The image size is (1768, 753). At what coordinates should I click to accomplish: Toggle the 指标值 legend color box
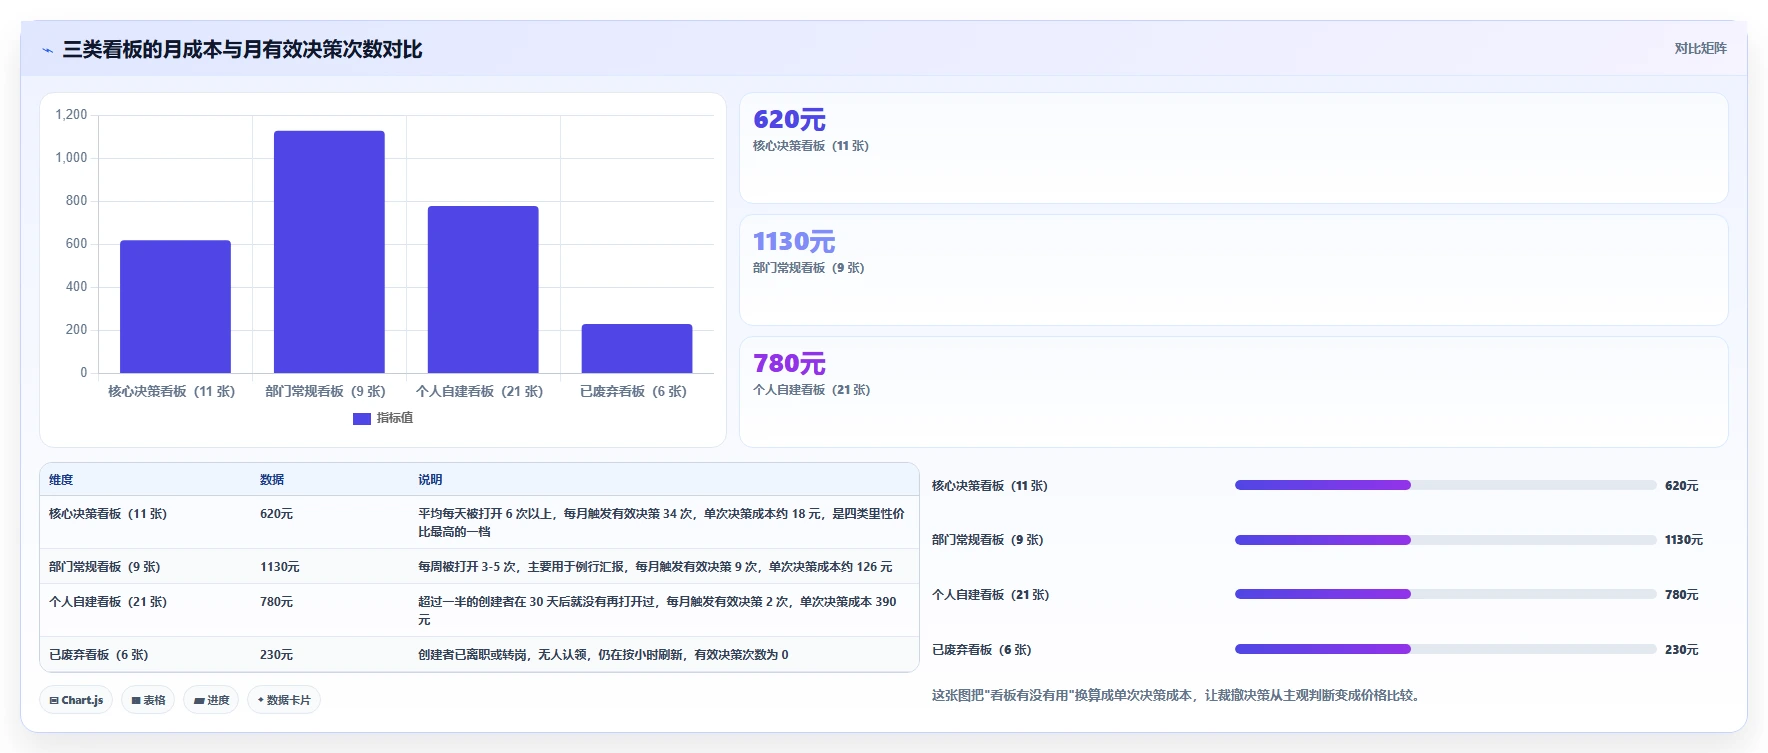pyautogui.click(x=362, y=418)
